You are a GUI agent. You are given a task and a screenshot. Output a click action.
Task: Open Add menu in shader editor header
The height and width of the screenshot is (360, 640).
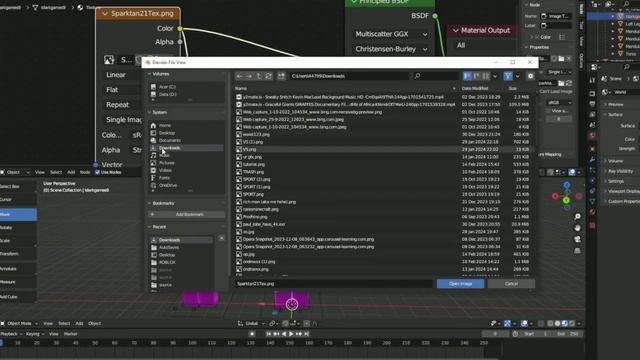(71, 172)
